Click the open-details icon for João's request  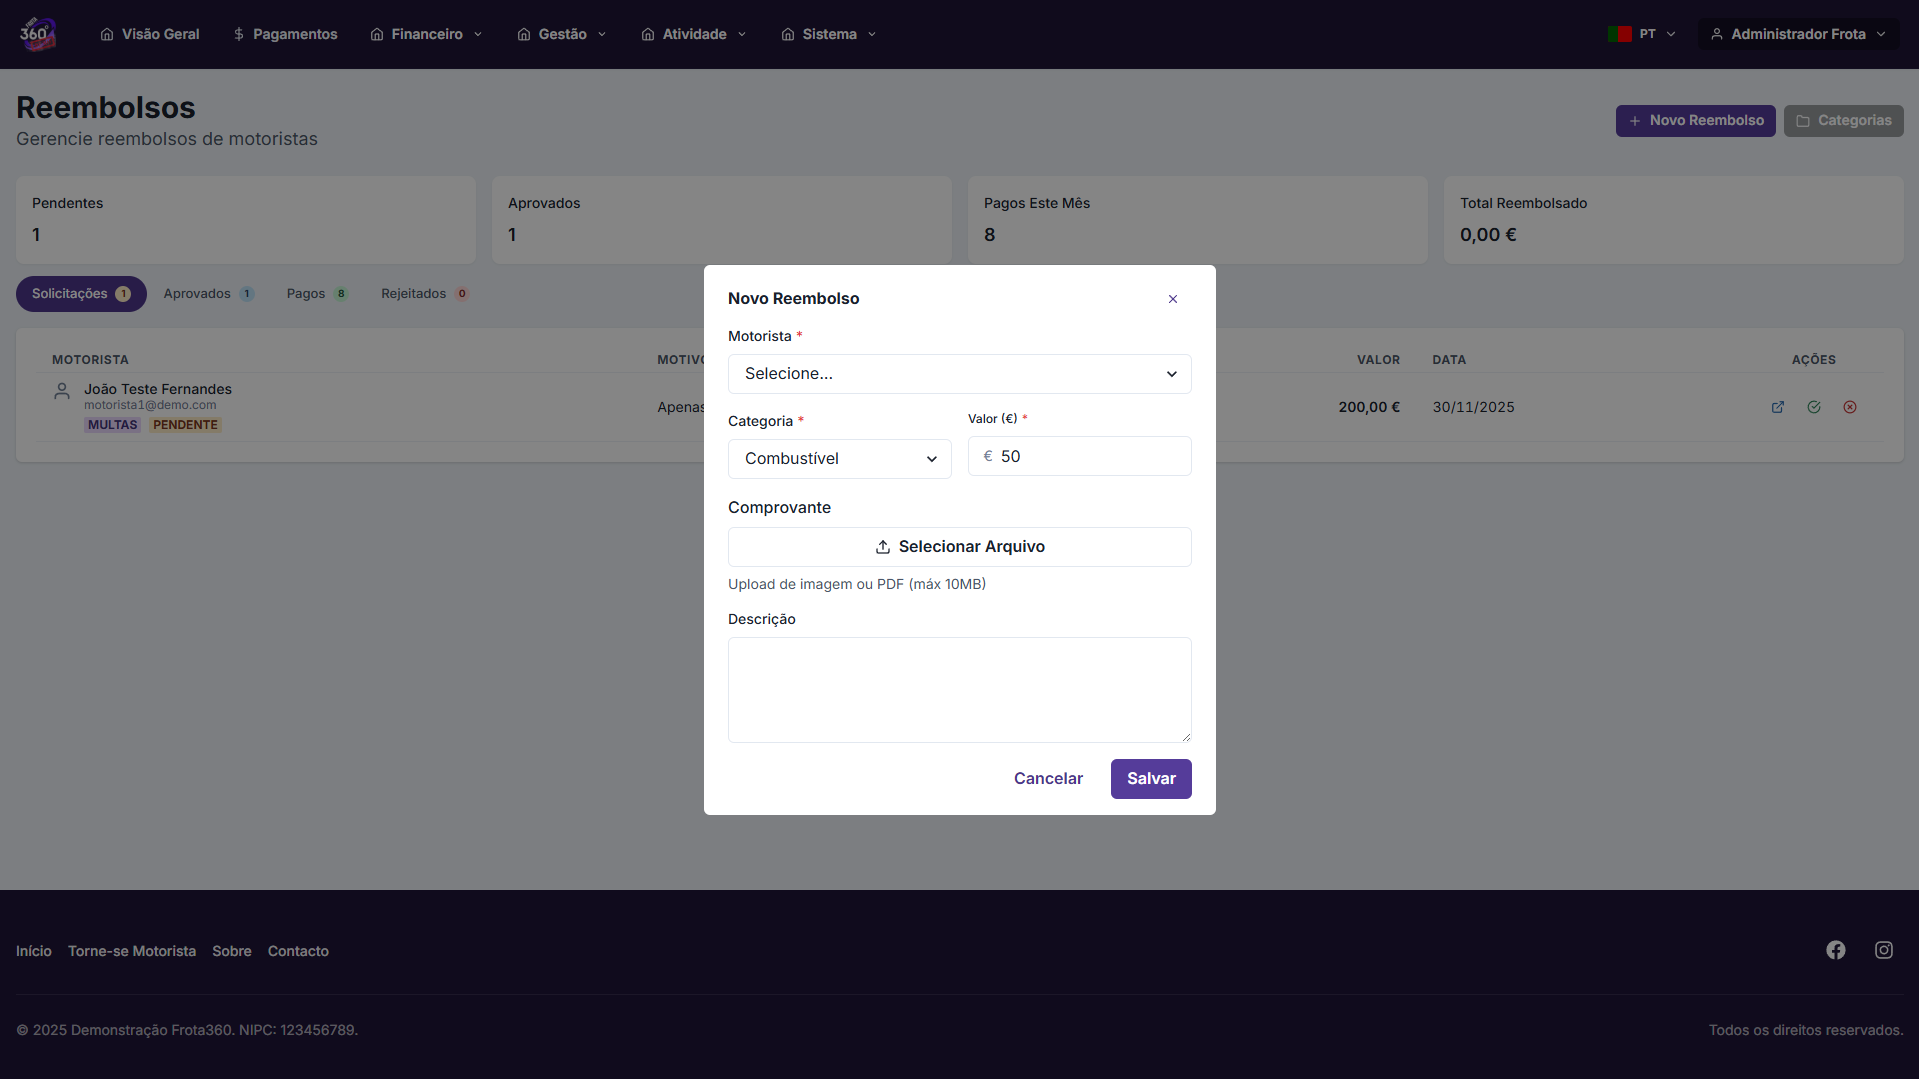[x=1777, y=407]
